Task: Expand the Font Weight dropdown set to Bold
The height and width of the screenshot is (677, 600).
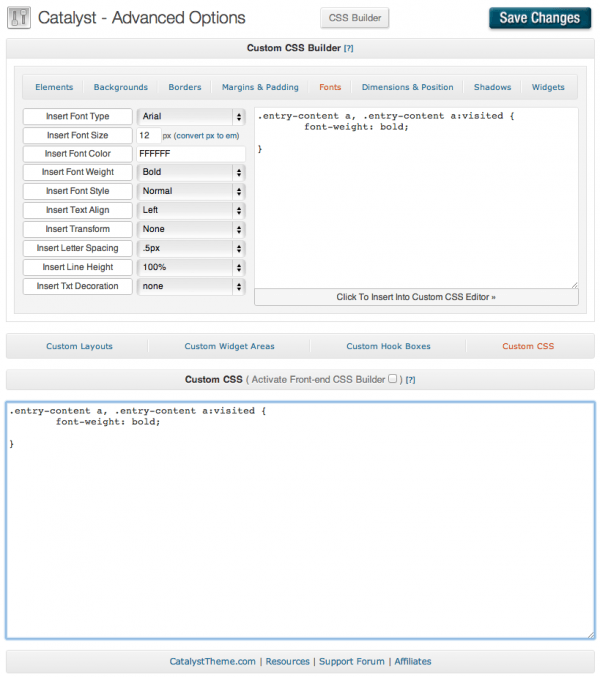Action: click(x=191, y=172)
